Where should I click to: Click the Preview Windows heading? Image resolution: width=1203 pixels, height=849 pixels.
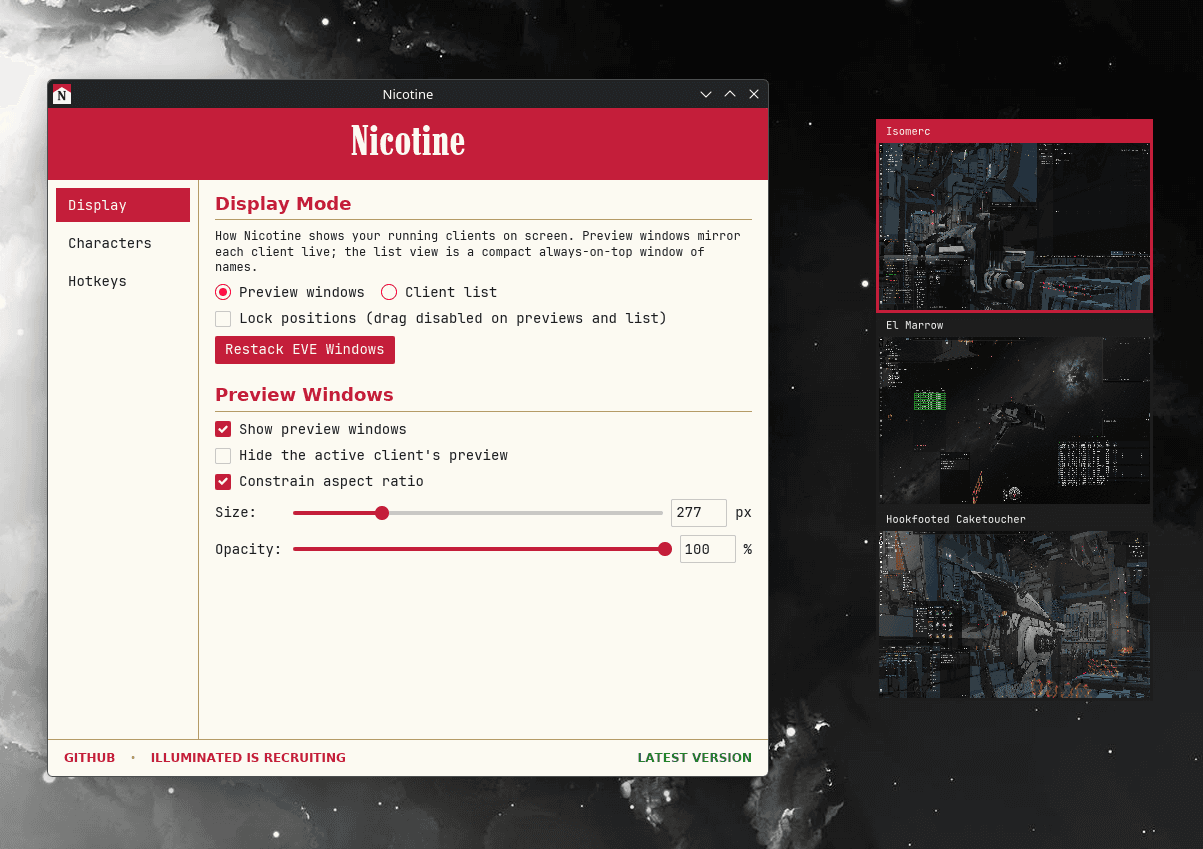tap(304, 395)
